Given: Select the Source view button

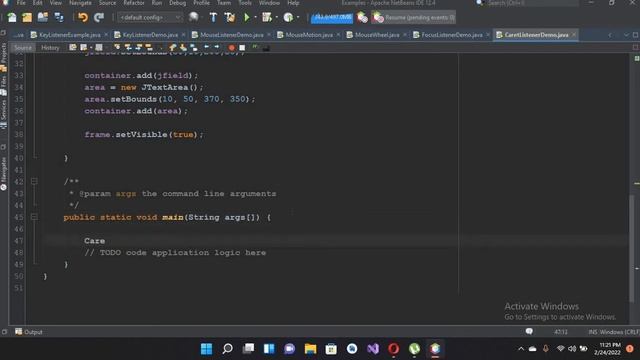Looking at the screenshot, I should point(22,48).
